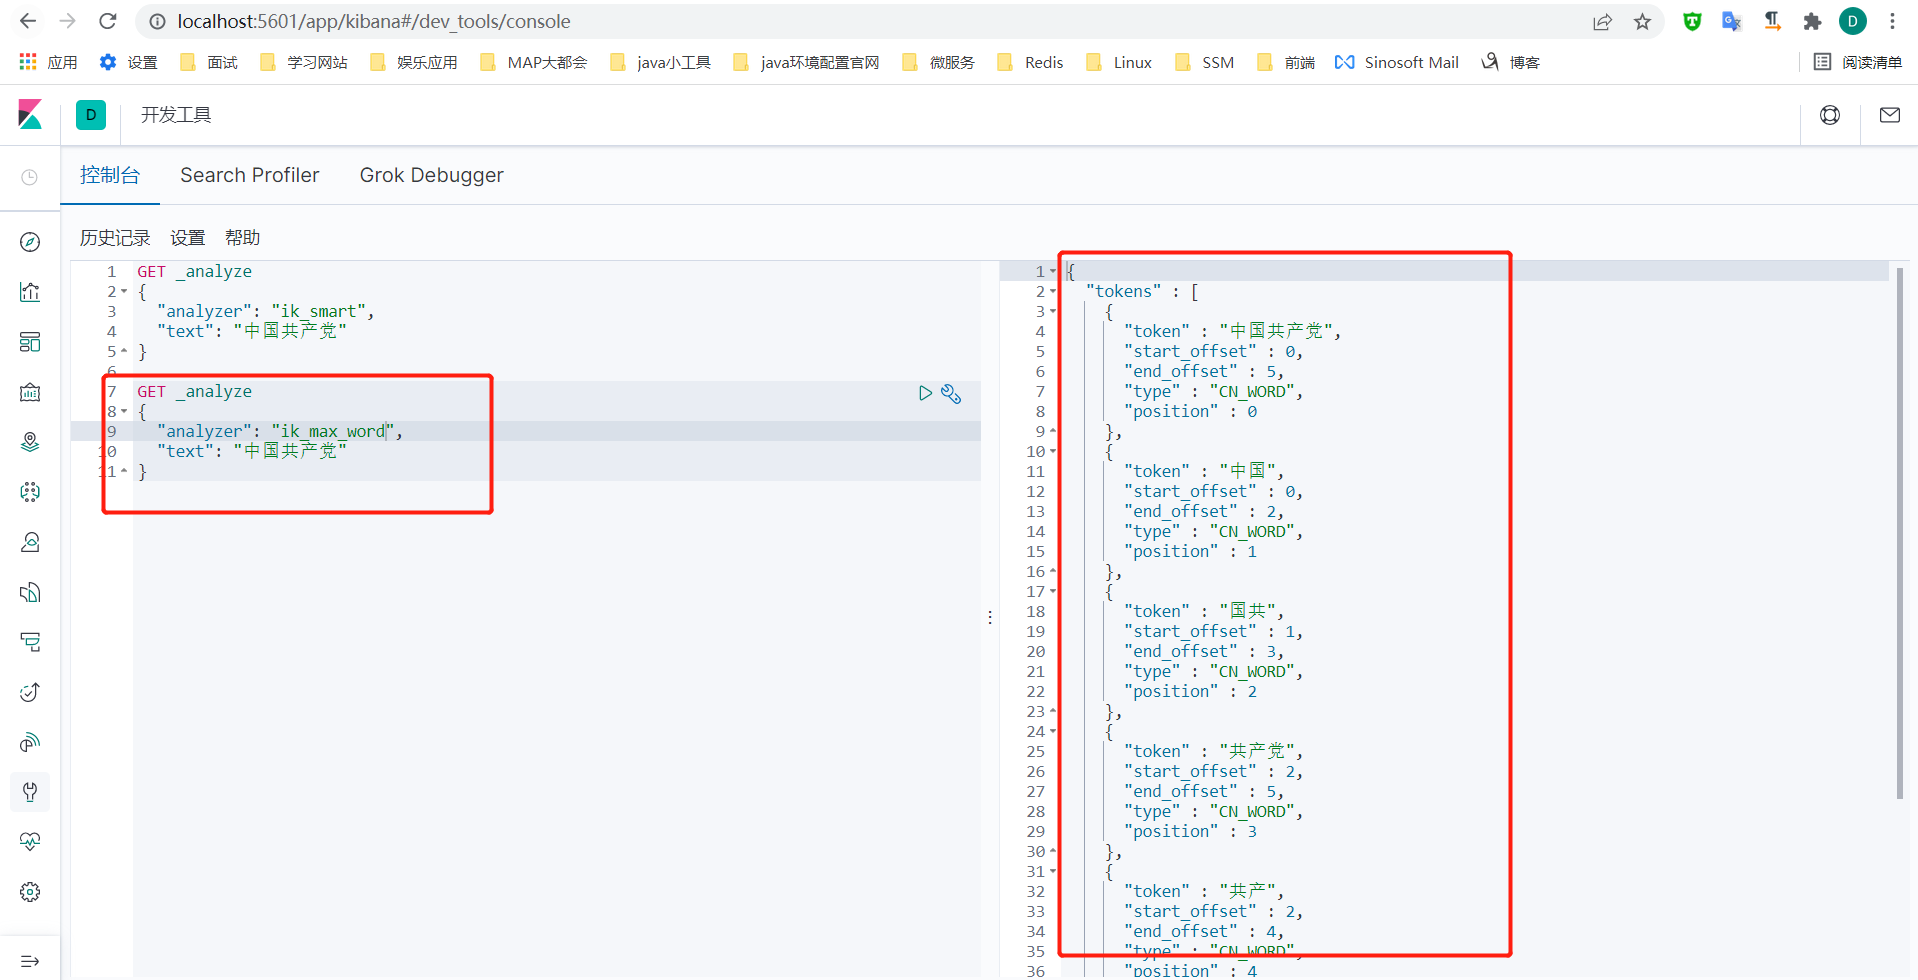The image size is (1918, 980).
Task: Open 阅读清单 reading list
Action: point(1858,62)
